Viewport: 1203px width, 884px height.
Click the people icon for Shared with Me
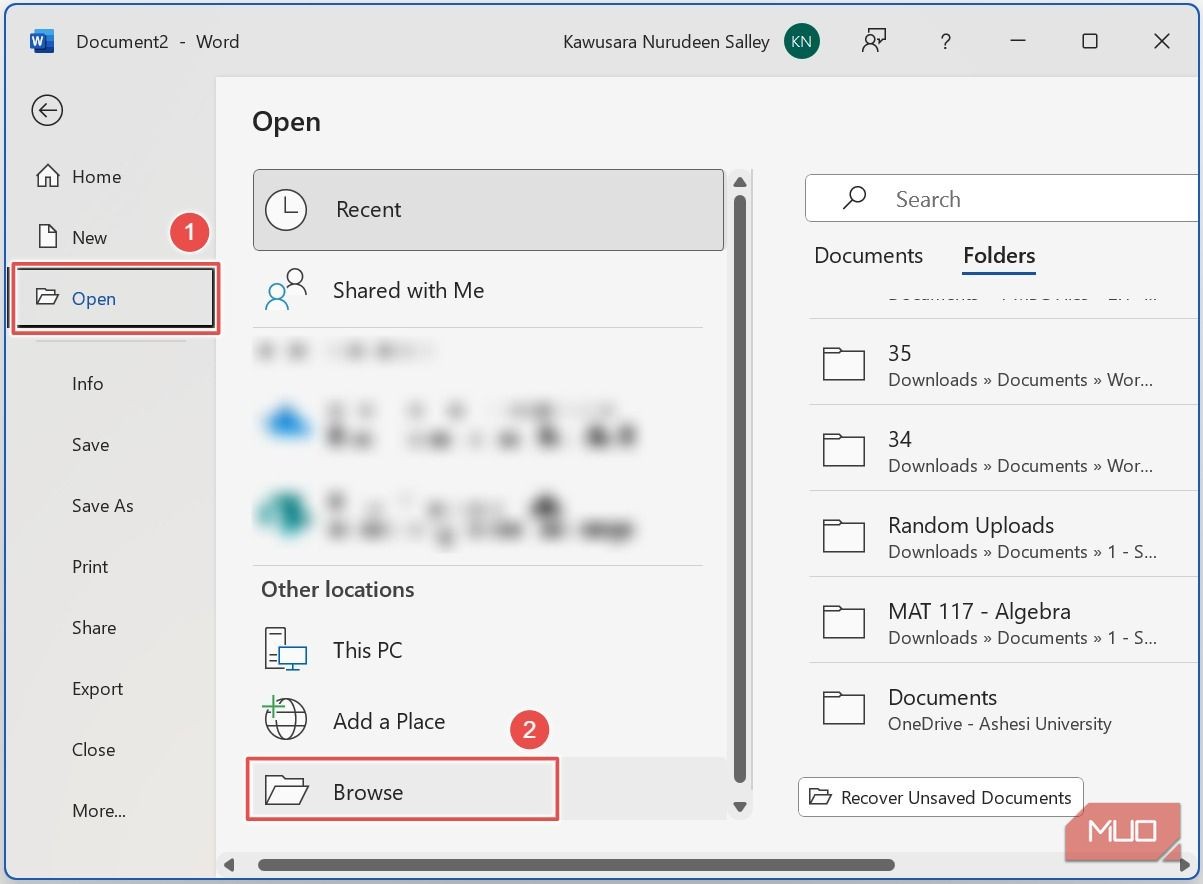286,289
